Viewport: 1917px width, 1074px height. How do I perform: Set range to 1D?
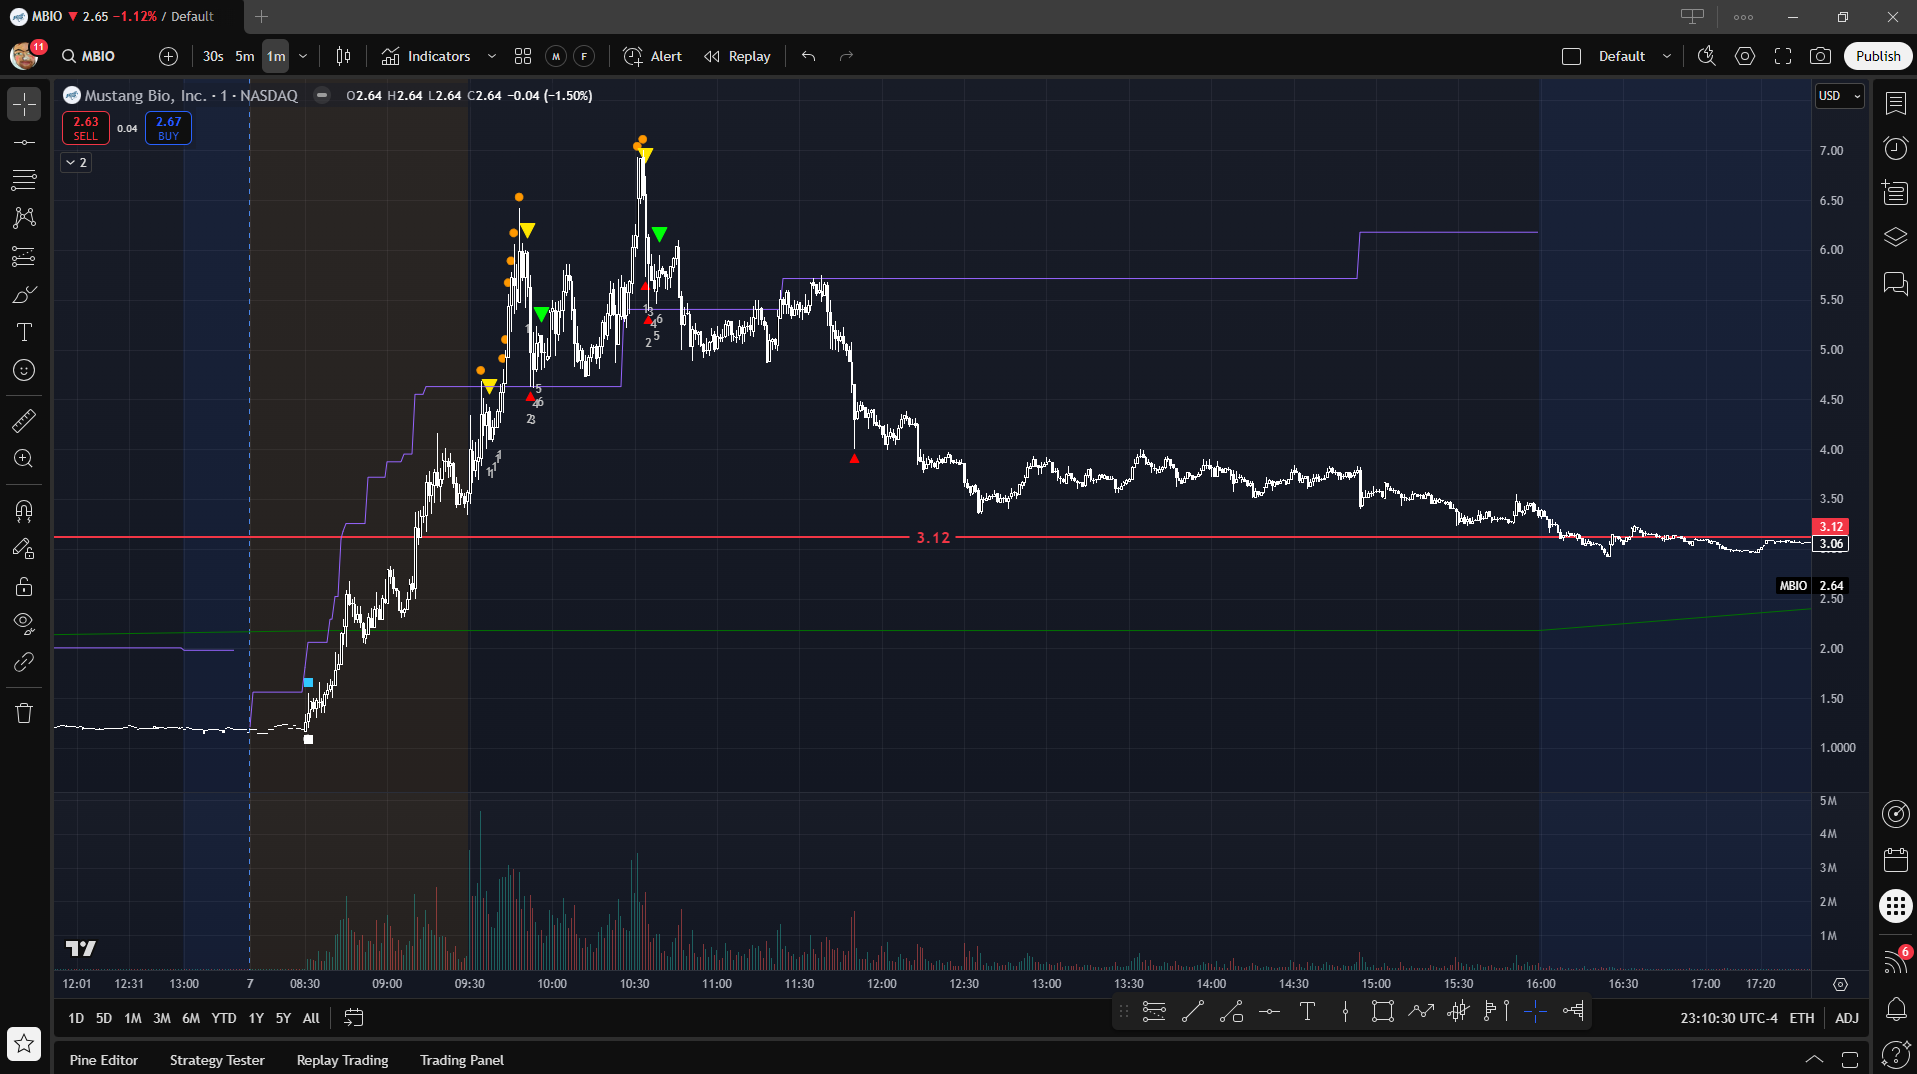pyautogui.click(x=76, y=1018)
